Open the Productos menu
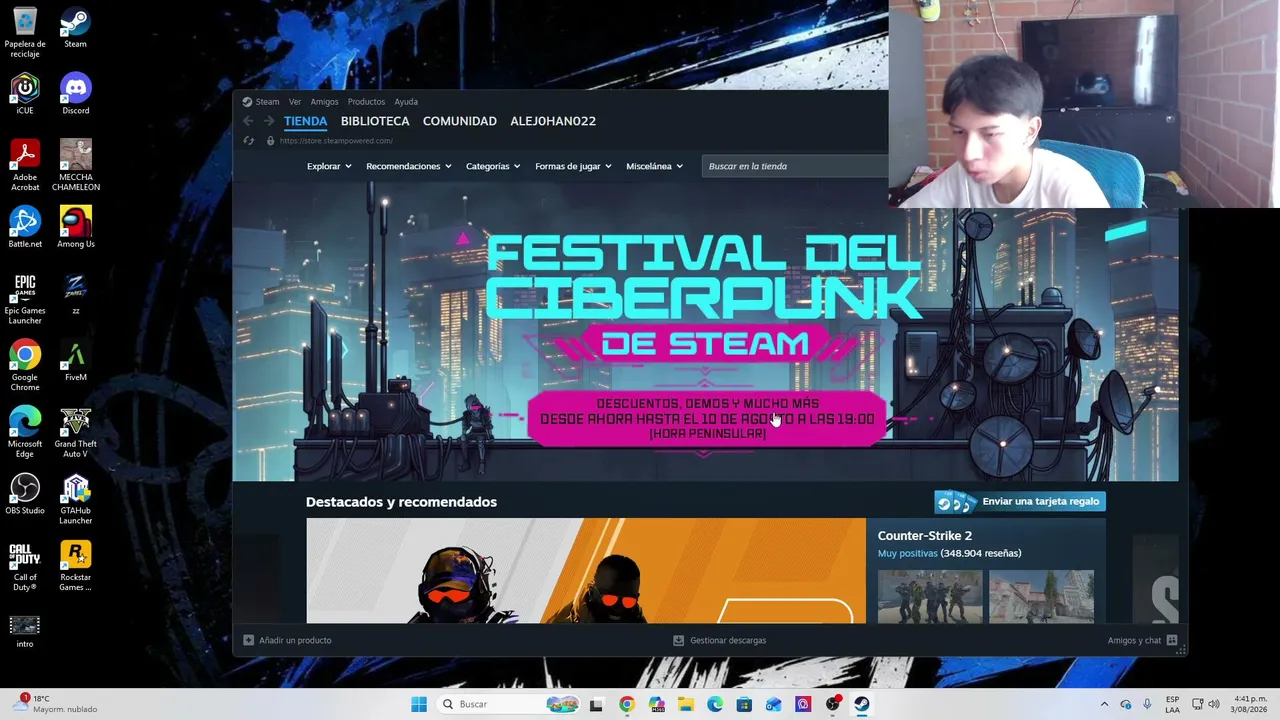This screenshot has height=720, width=1280. pyautogui.click(x=366, y=101)
